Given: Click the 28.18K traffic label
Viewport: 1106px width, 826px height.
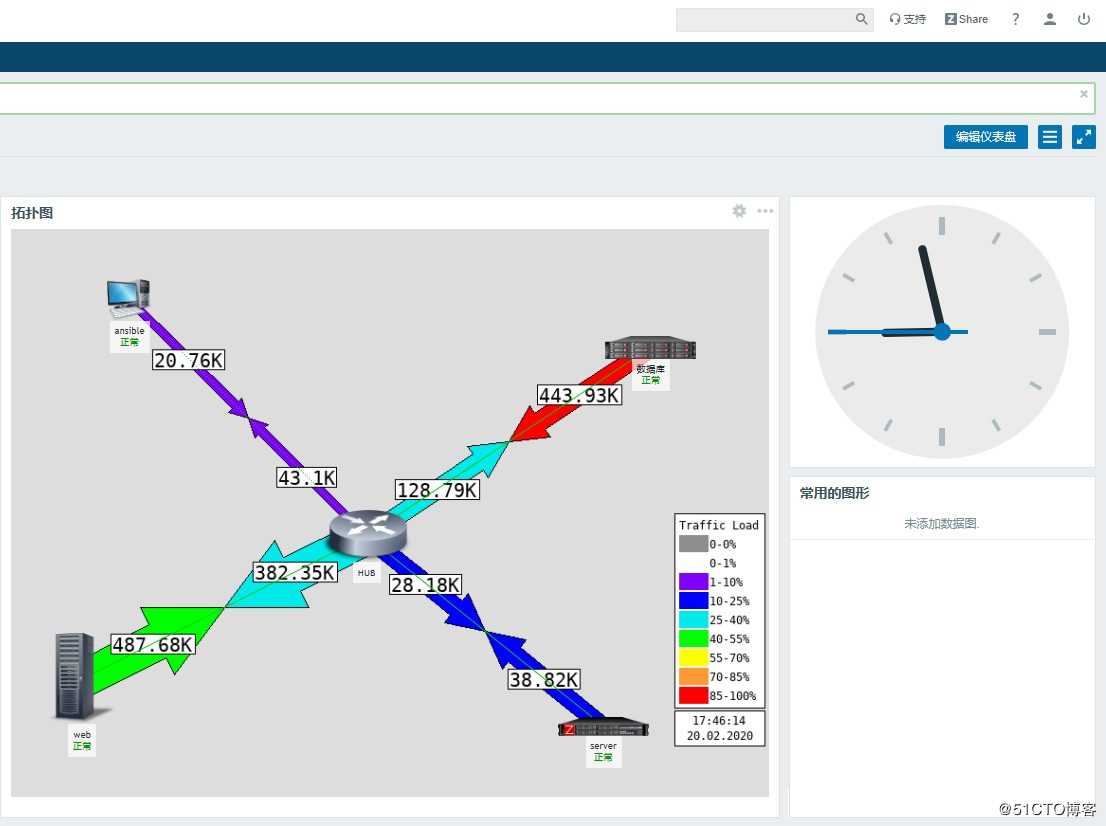Looking at the screenshot, I should [x=425, y=584].
